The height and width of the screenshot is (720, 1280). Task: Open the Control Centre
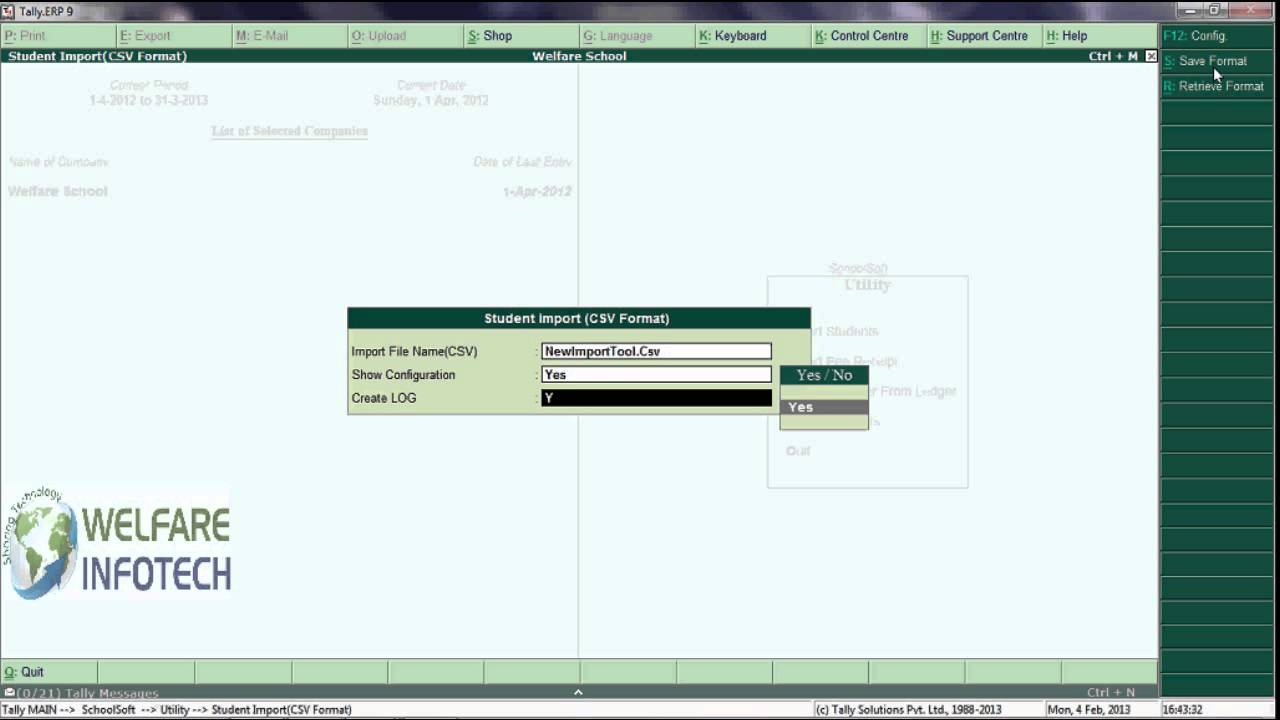point(869,36)
